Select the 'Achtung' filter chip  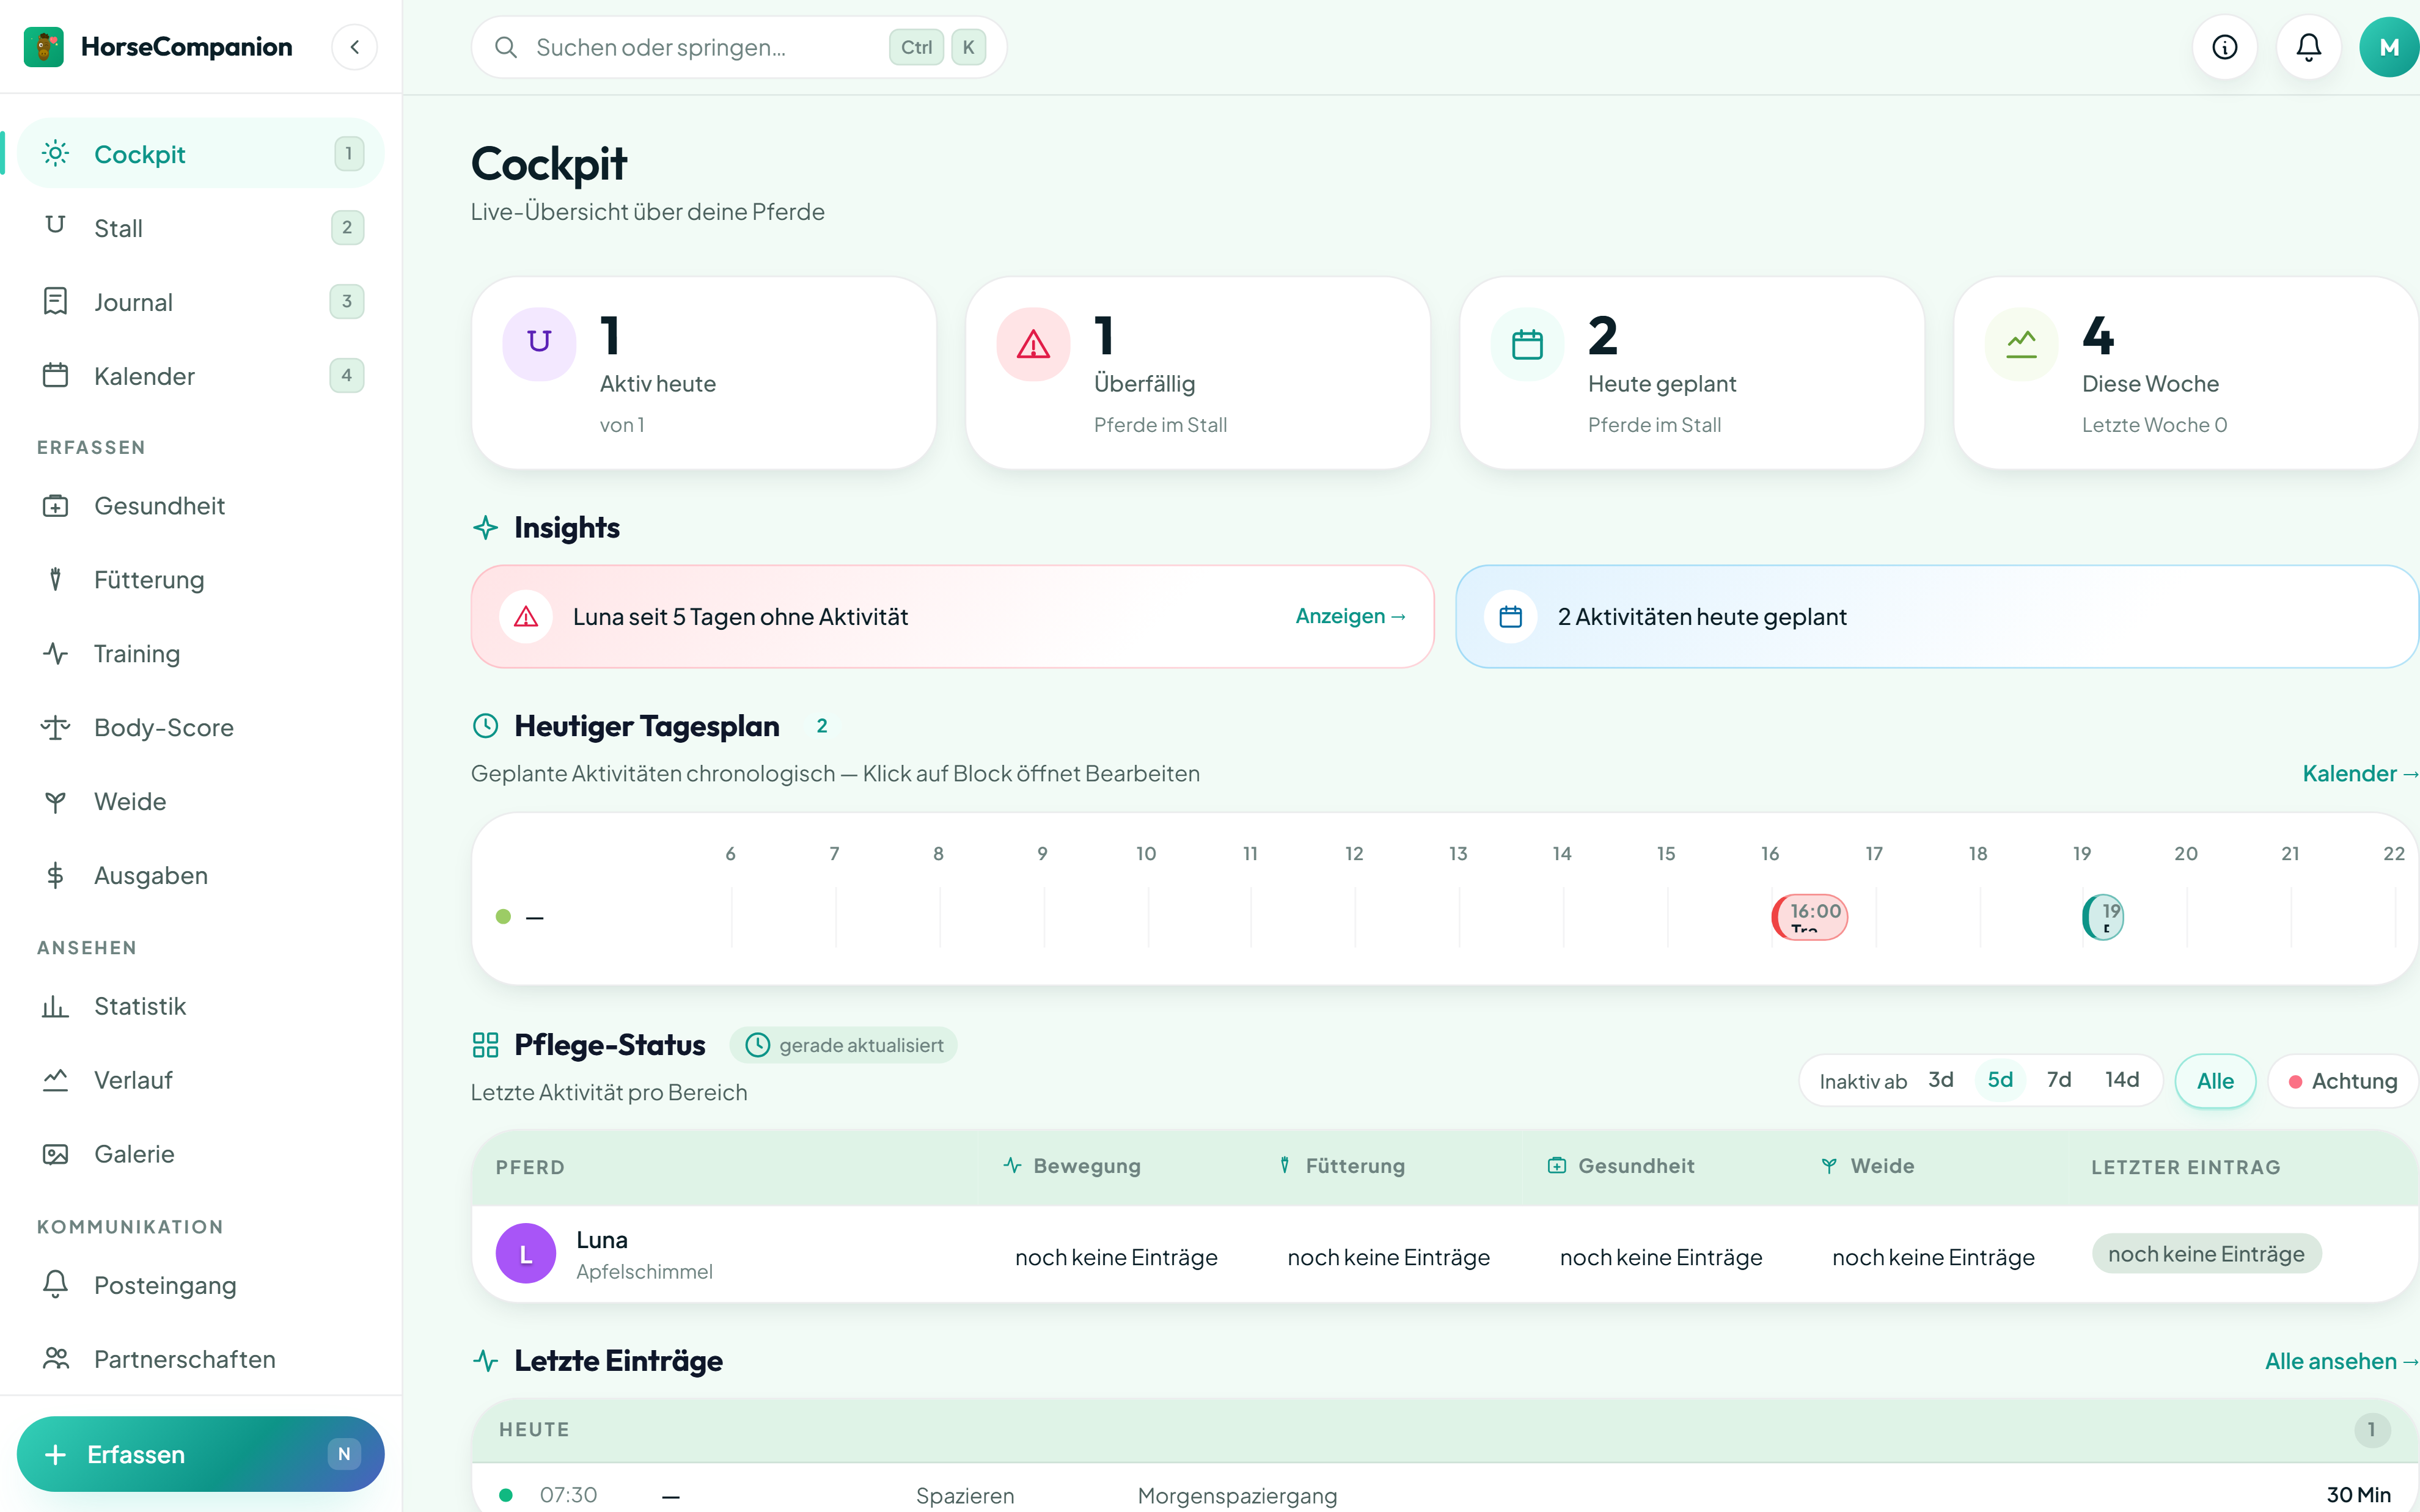coord(2344,1081)
